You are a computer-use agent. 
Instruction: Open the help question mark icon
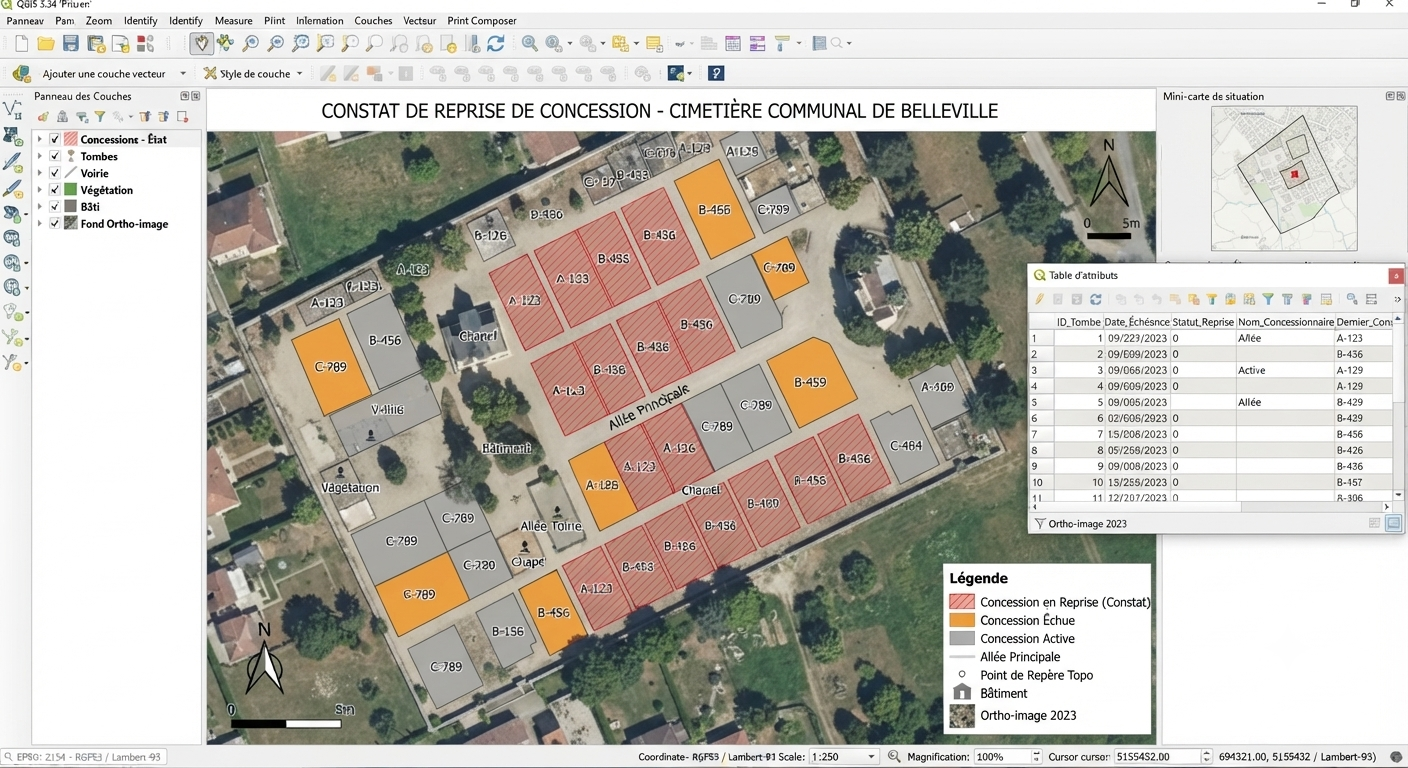(716, 73)
